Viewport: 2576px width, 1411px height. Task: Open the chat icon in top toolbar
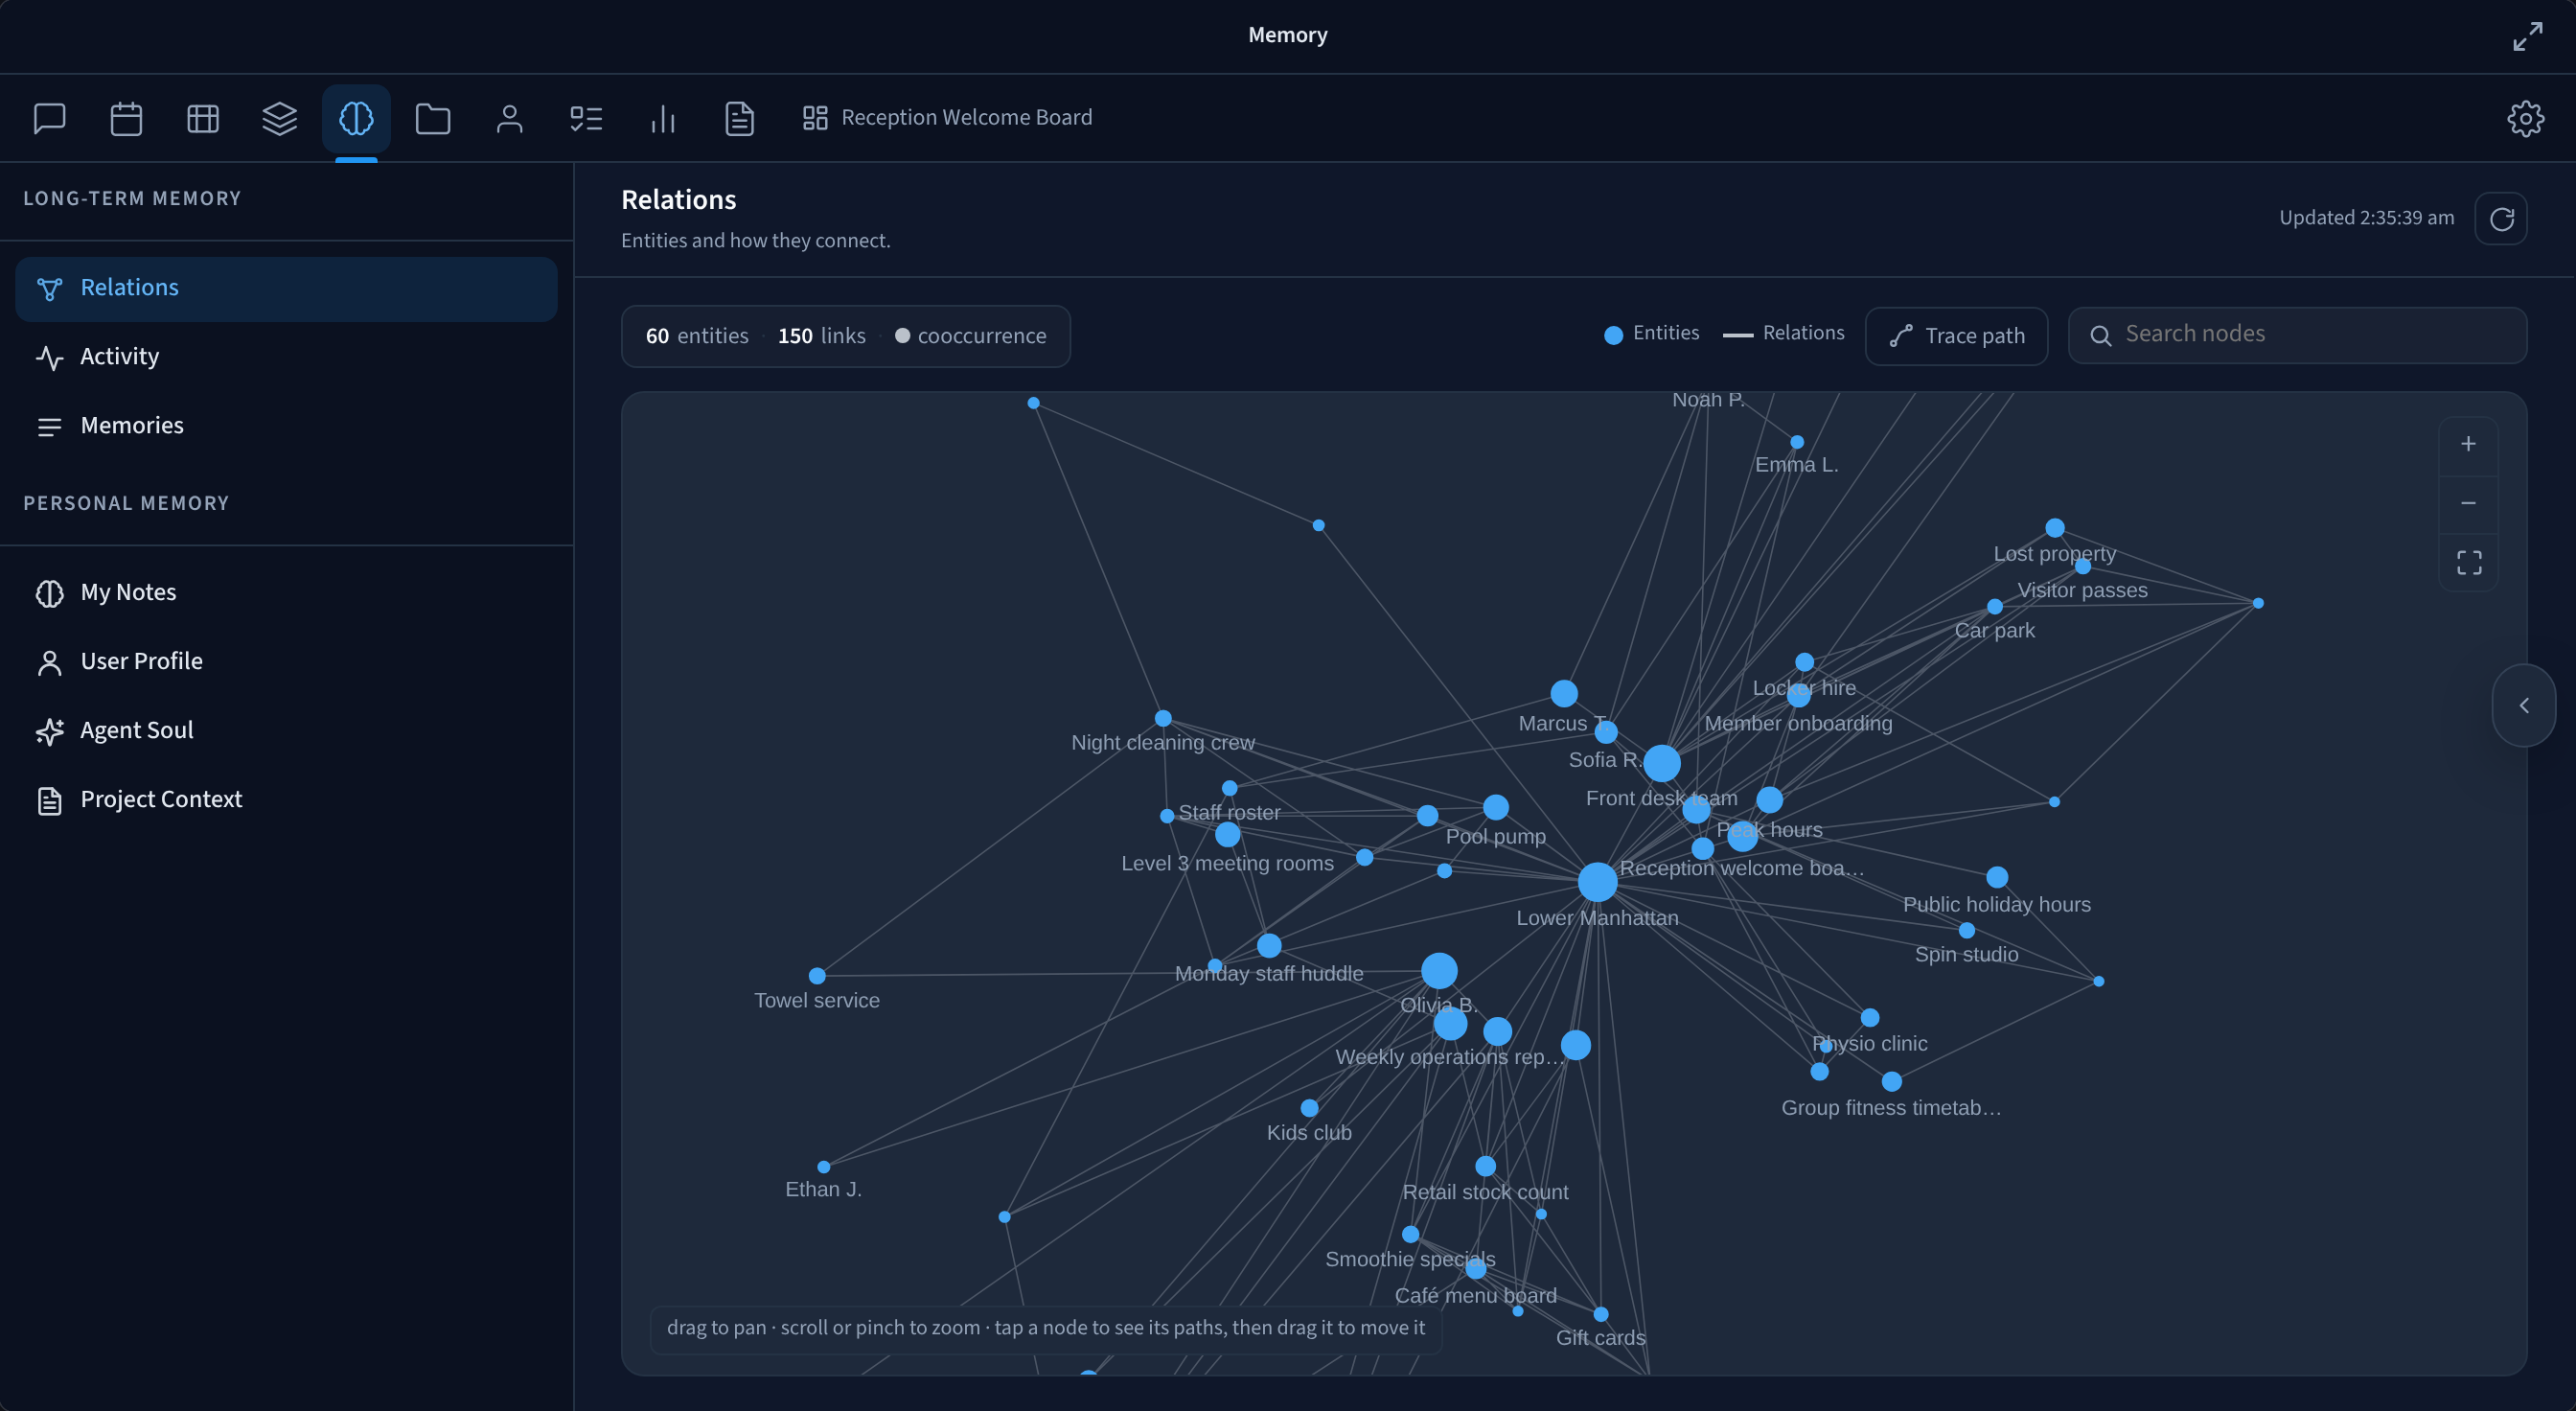(x=49, y=118)
